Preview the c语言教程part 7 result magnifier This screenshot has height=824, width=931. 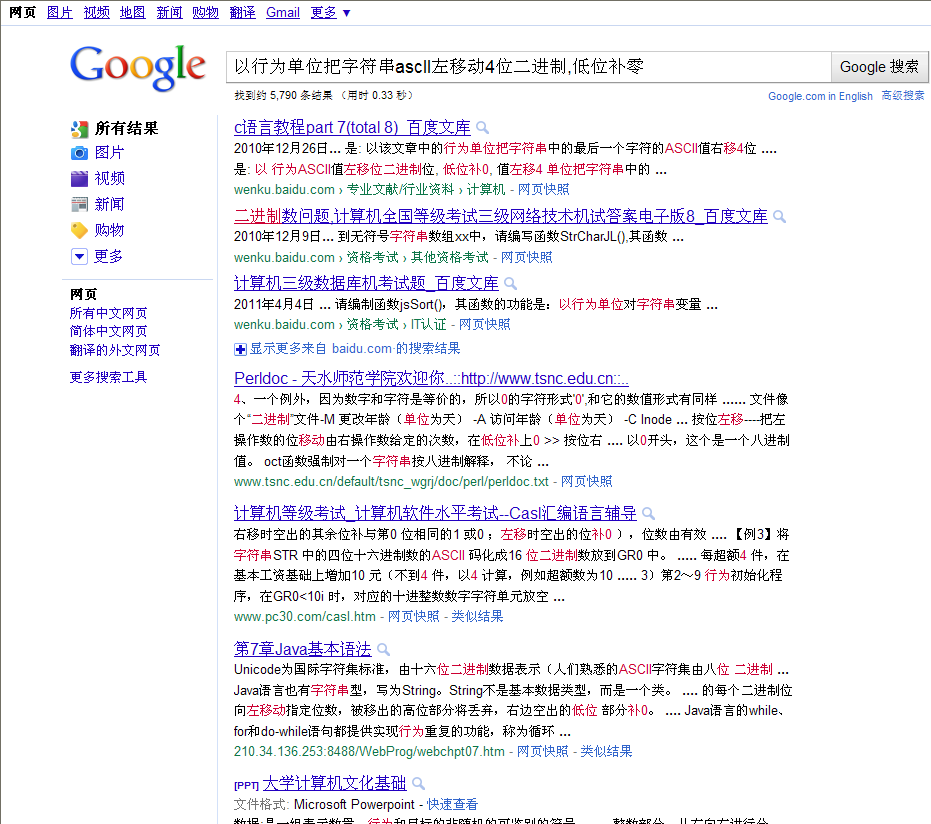click(483, 128)
